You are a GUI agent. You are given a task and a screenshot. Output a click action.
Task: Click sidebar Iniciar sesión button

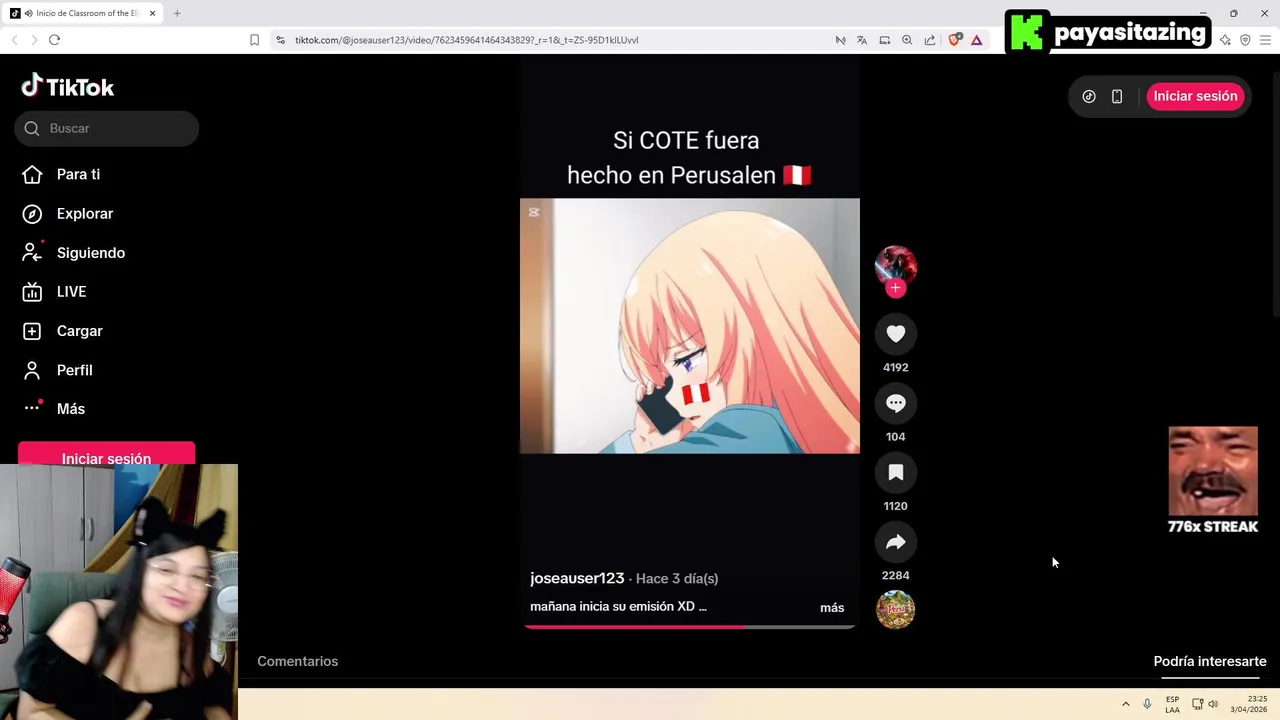pos(106,456)
